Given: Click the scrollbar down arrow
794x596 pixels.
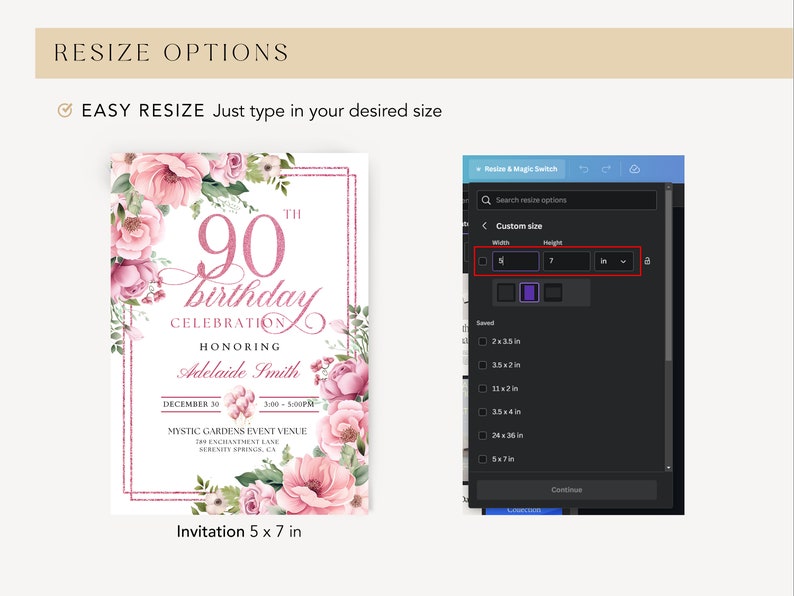Looking at the screenshot, I should click(668, 468).
